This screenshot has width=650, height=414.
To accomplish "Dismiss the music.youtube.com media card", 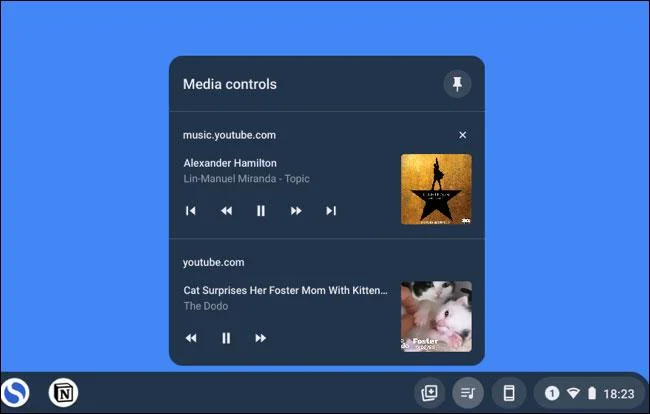I will [x=463, y=135].
